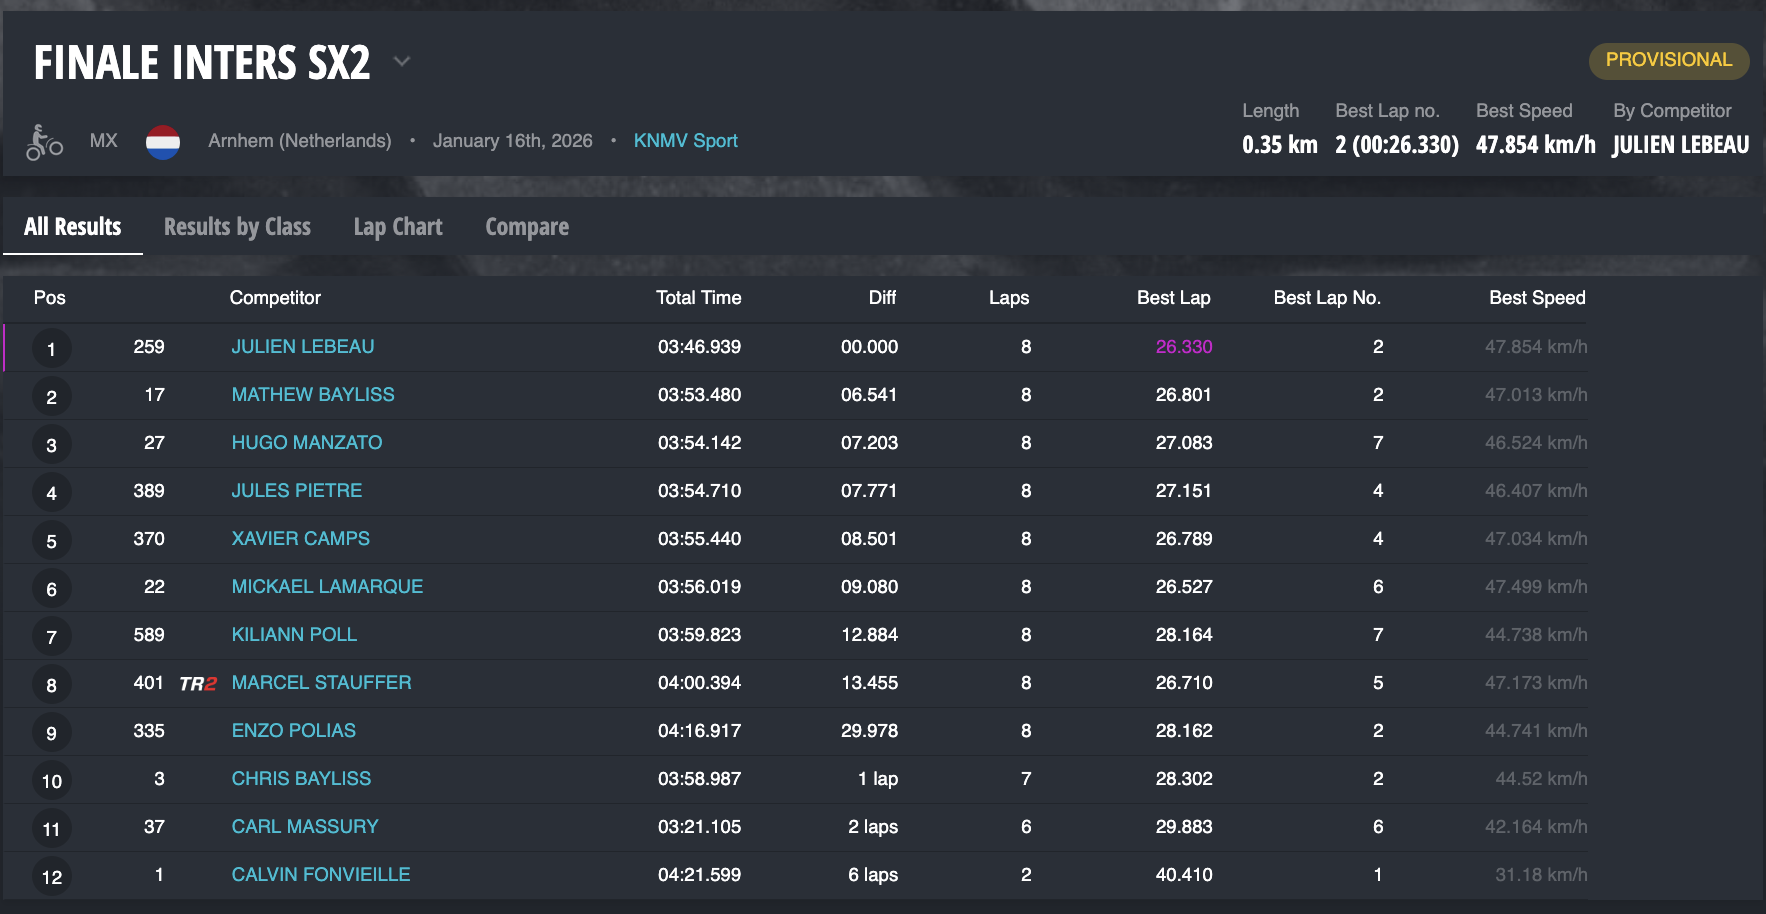Open the KNMV Sport link

[x=685, y=141]
